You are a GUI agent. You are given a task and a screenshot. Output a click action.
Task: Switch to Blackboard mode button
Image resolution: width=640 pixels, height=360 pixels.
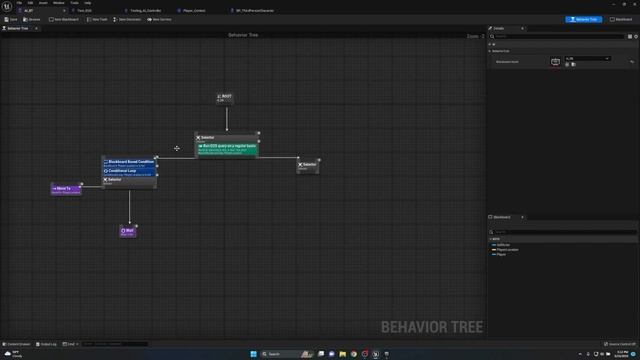[621, 20]
